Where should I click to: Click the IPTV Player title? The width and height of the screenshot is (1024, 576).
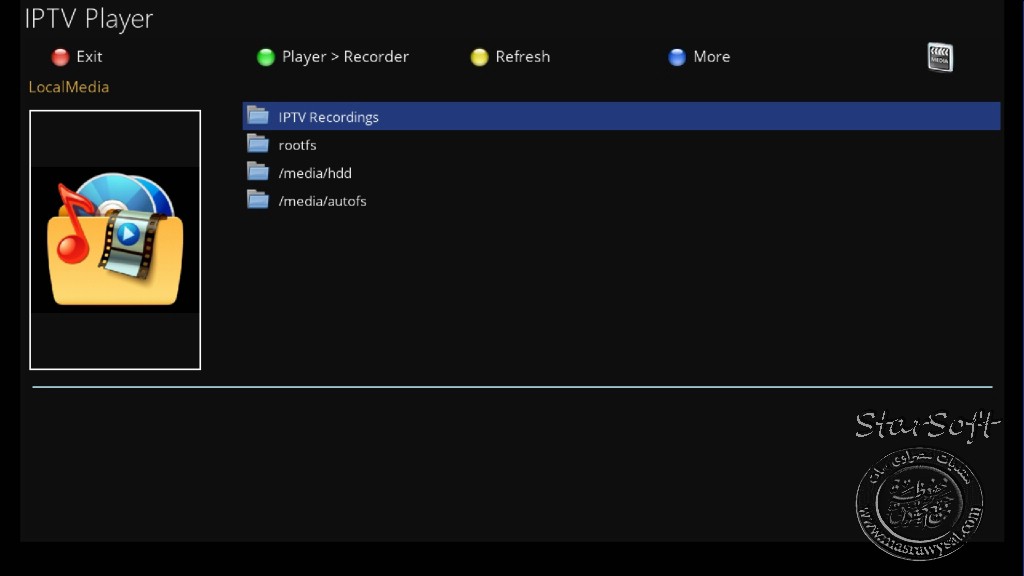point(89,19)
